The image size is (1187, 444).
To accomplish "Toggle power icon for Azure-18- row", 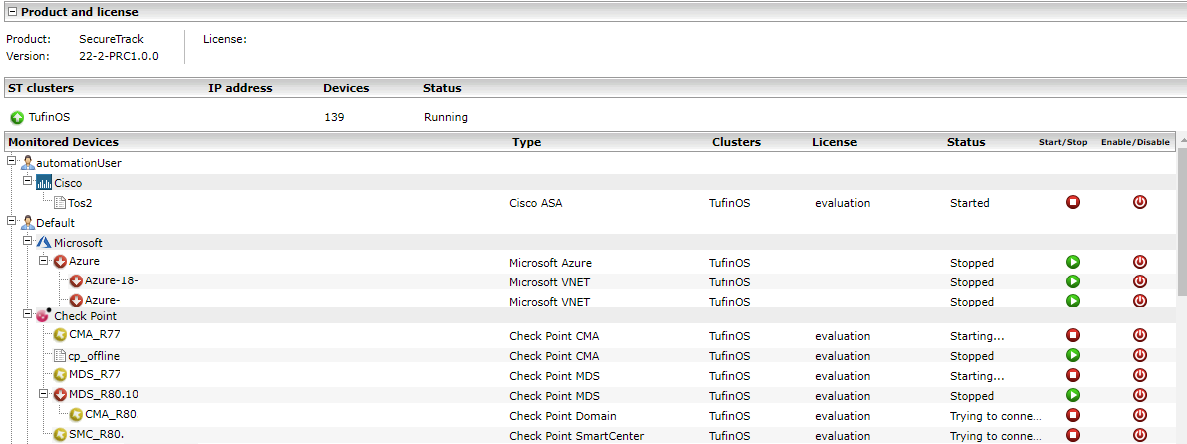I will pyautogui.click(x=1139, y=281).
